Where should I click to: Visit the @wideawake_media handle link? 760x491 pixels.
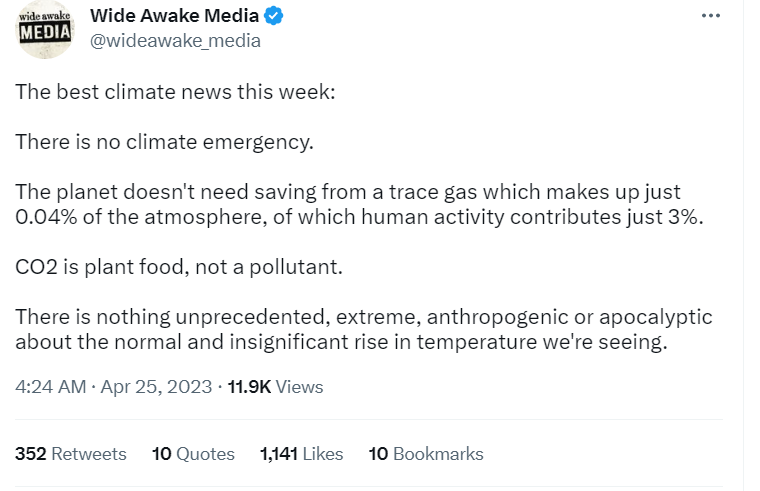(x=175, y=41)
